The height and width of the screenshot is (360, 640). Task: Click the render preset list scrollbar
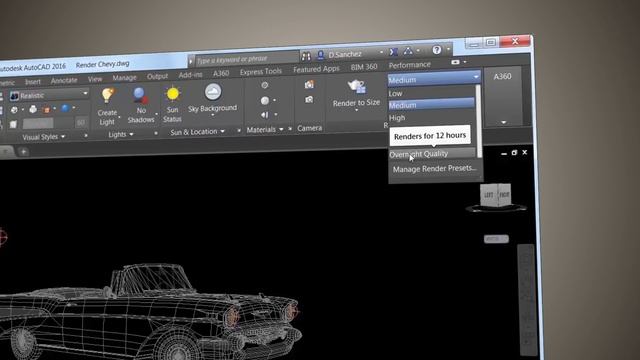click(479, 121)
